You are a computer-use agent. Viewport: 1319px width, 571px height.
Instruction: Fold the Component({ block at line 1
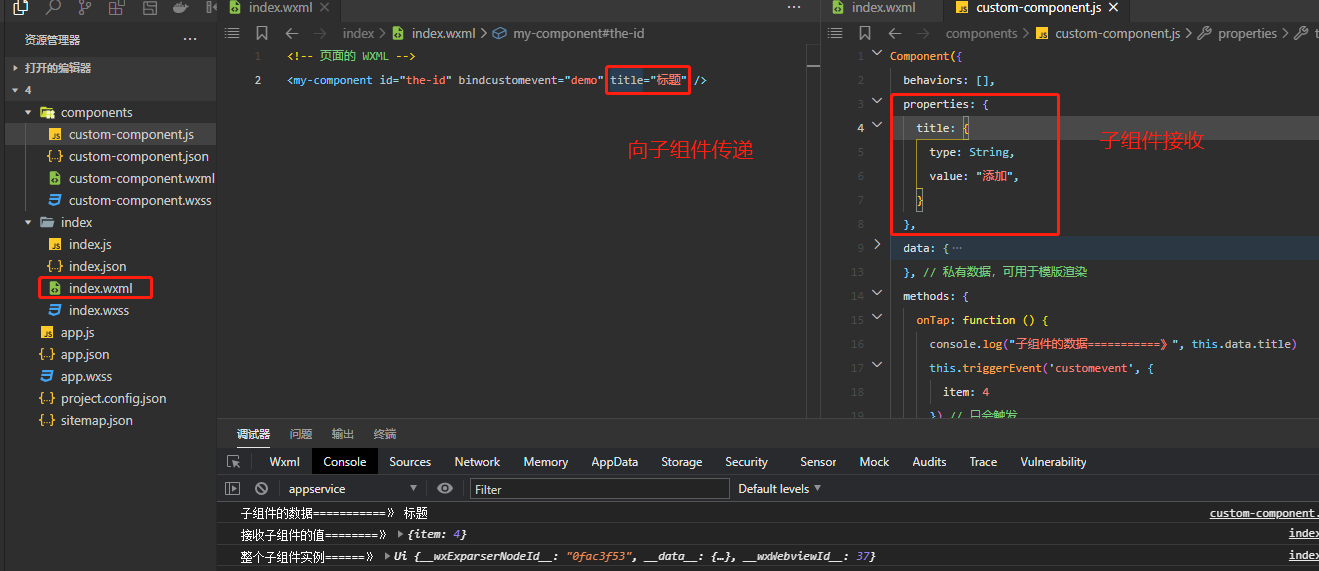877,53
